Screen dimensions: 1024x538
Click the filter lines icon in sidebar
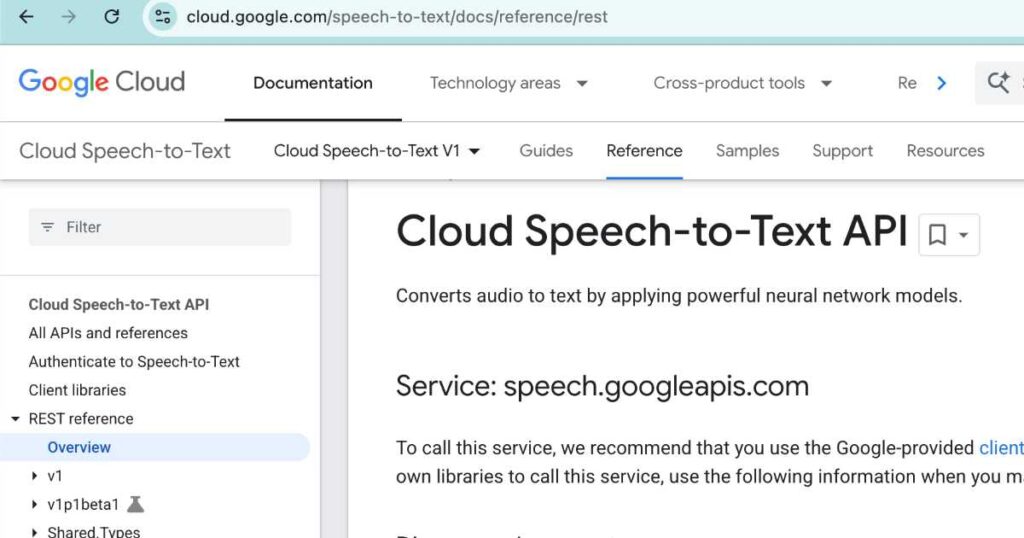tap(48, 227)
